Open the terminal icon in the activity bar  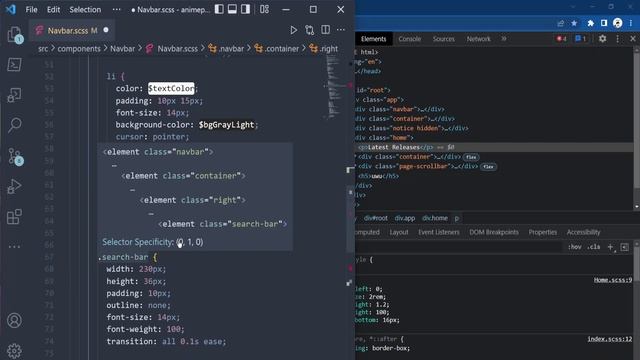14,64
